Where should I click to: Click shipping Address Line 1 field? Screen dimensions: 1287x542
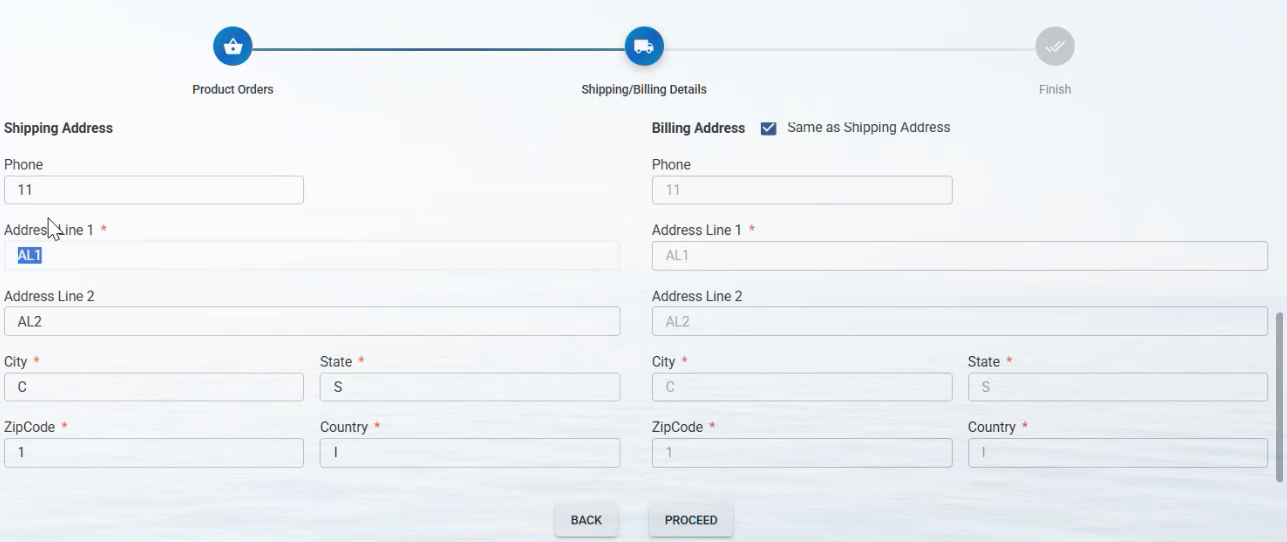tap(312, 256)
